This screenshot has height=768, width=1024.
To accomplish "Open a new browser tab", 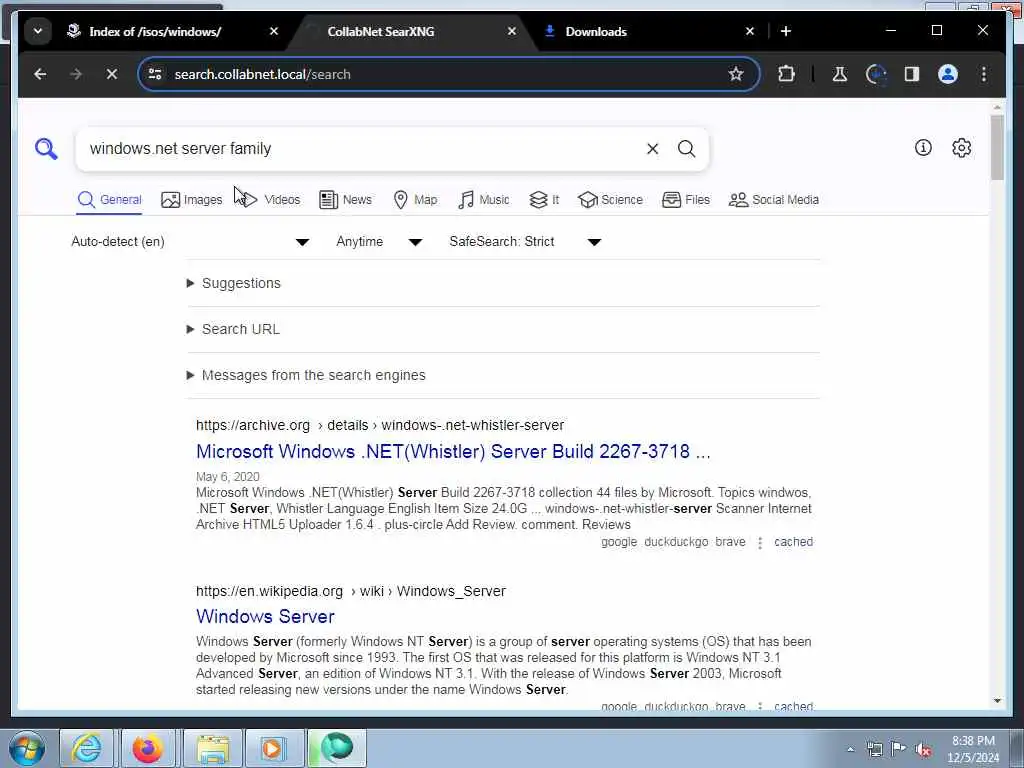I will pos(786,31).
